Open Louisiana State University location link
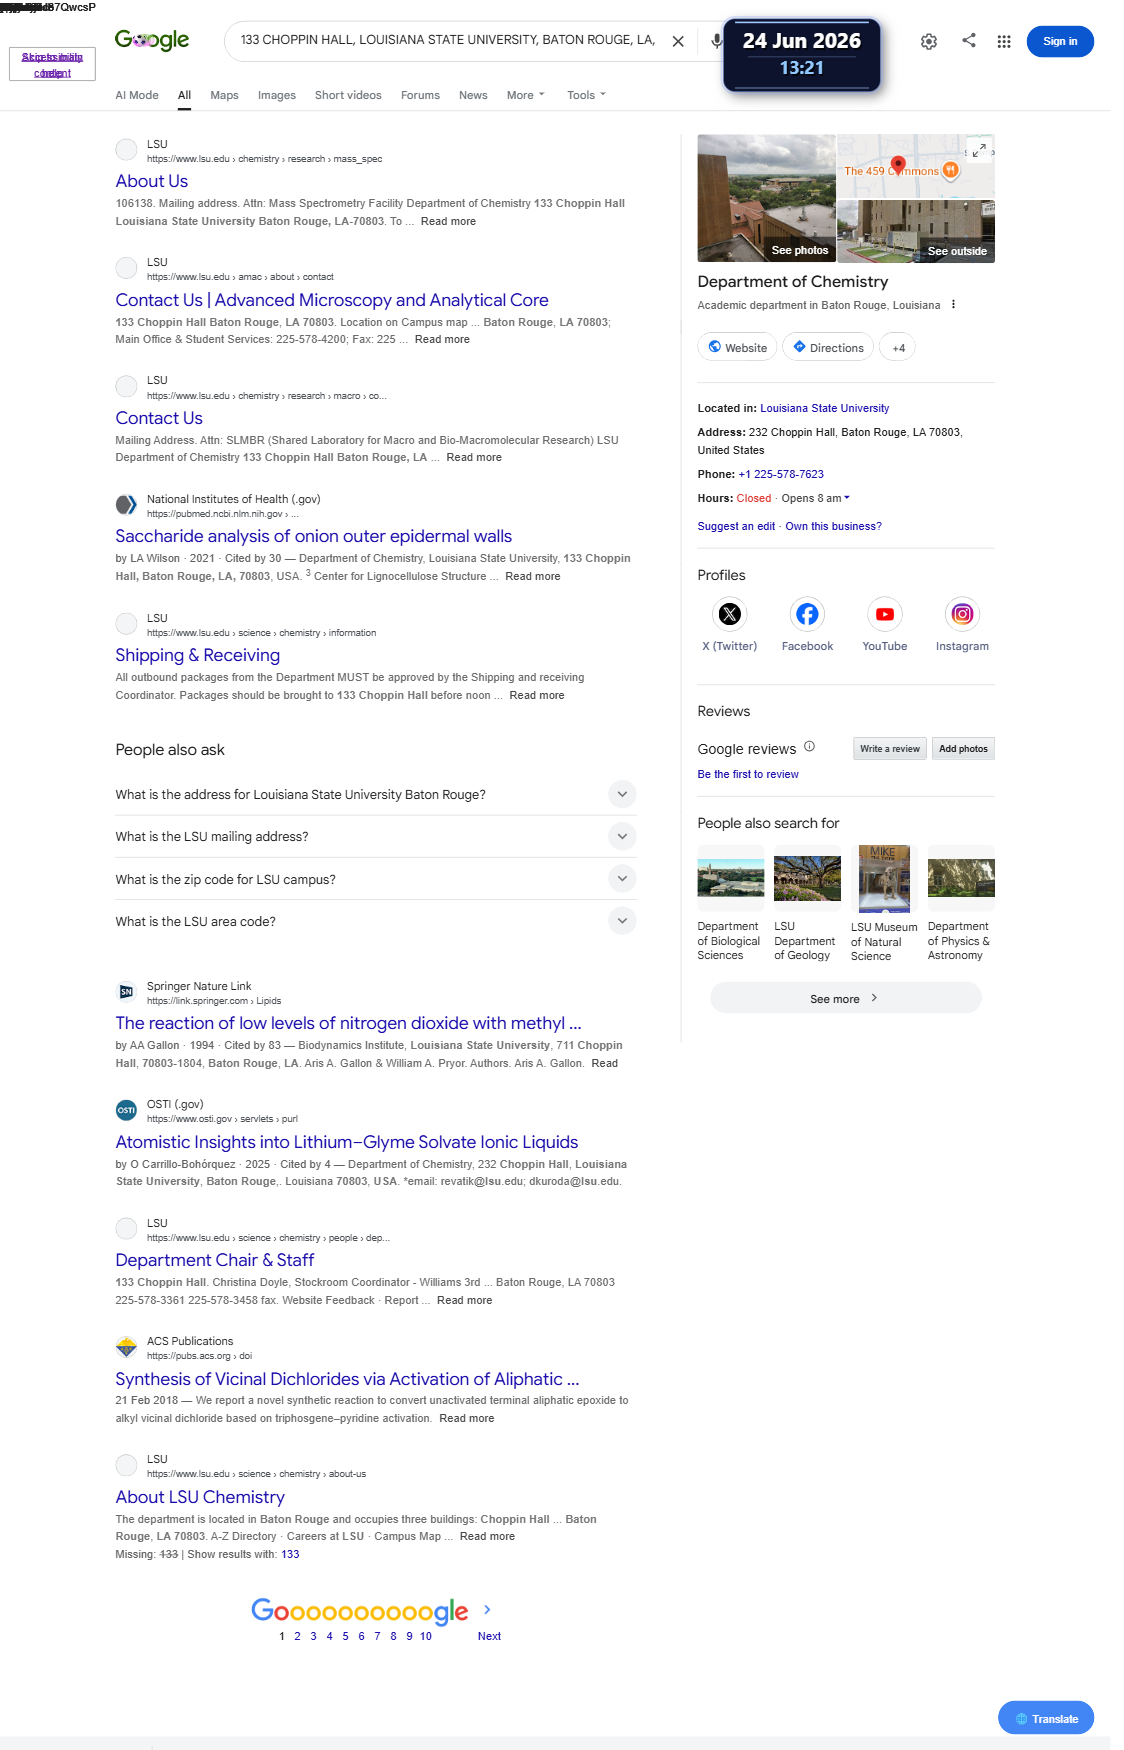 pyautogui.click(x=824, y=408)
